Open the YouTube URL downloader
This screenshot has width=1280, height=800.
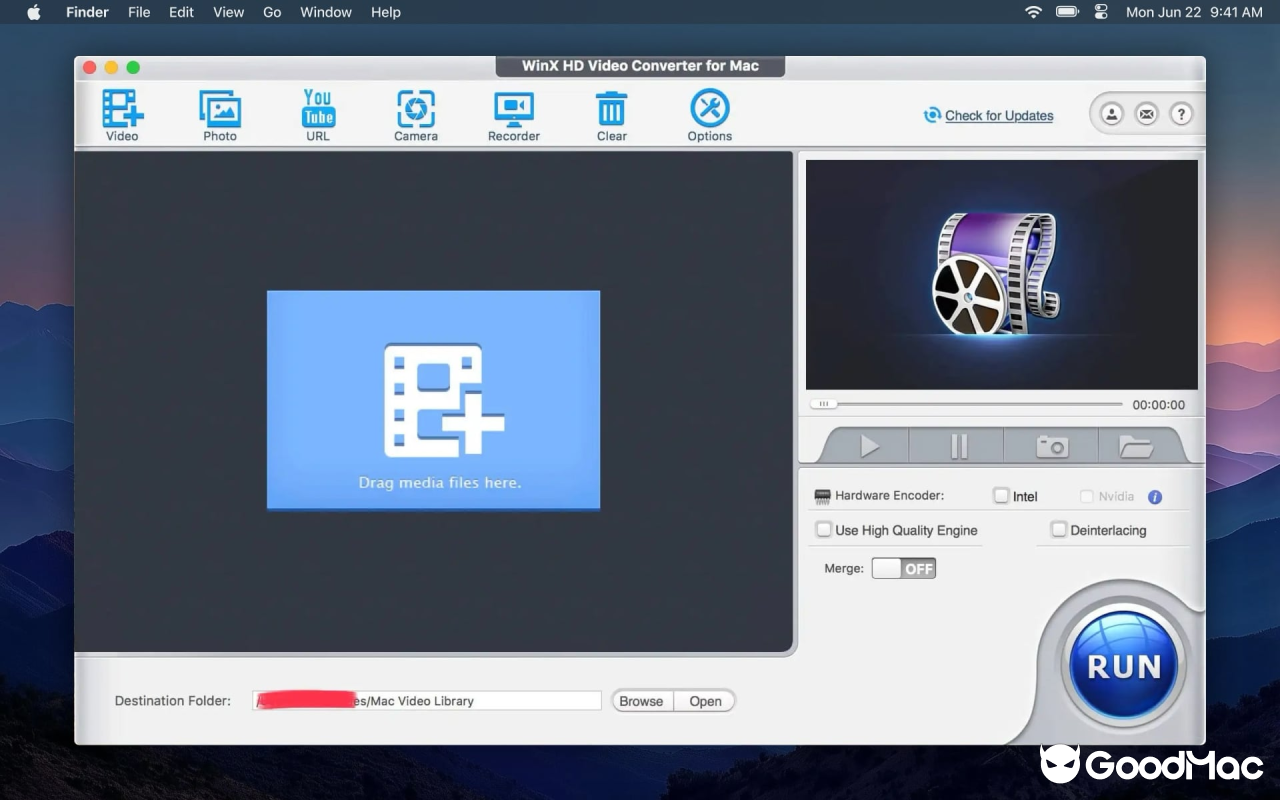[x=318, y=115]
